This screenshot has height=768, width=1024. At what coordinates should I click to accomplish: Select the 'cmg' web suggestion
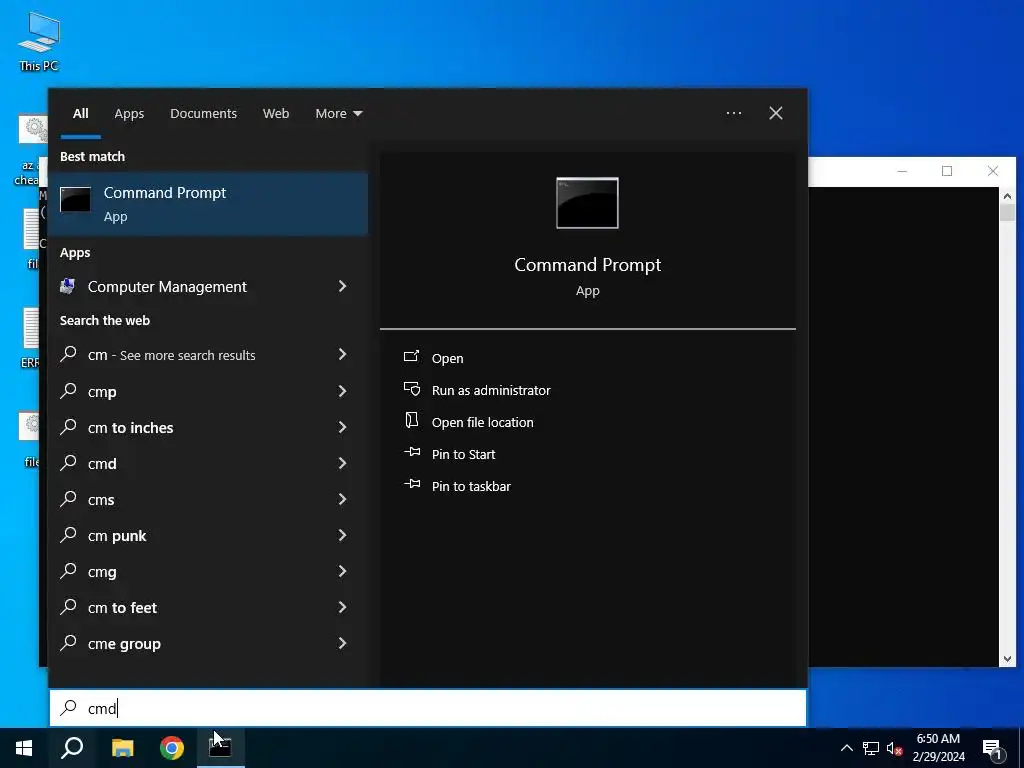pos(102,572)
